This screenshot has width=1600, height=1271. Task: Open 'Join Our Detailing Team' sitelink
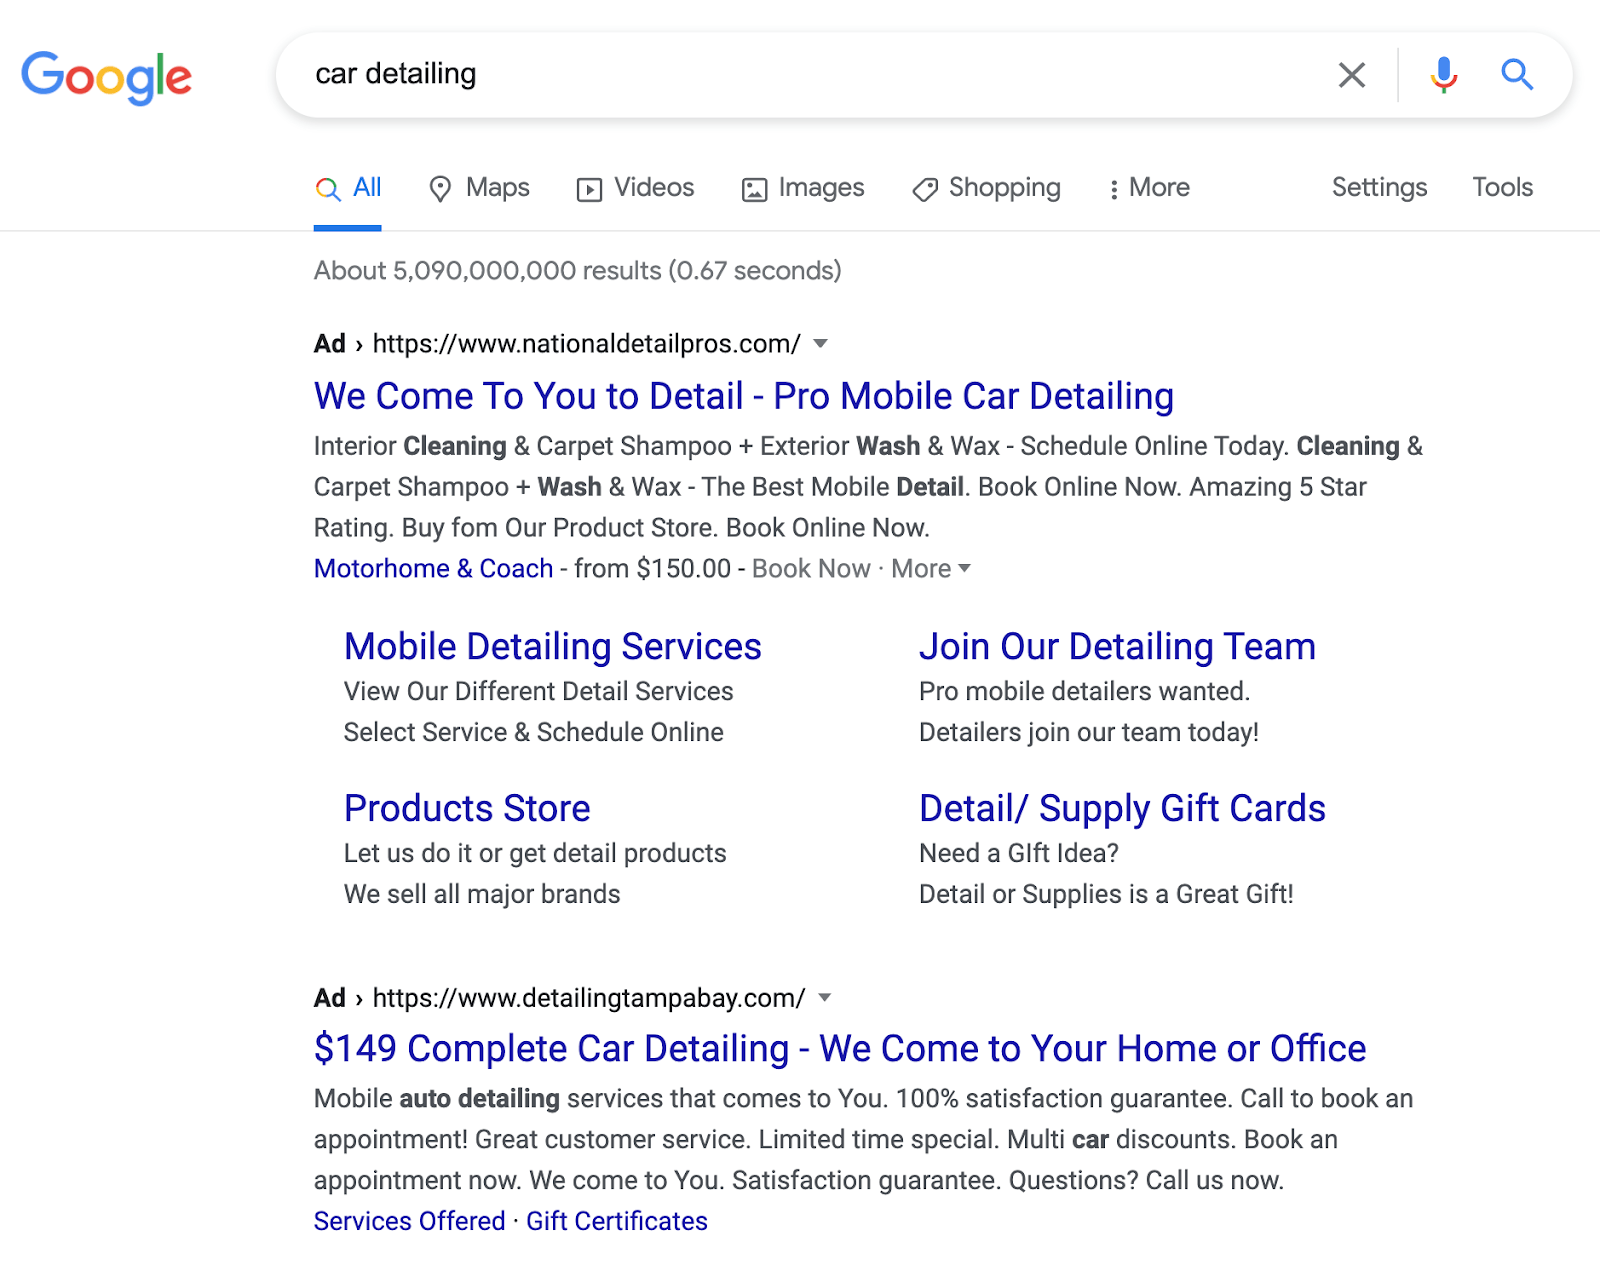pos(1117,647)
